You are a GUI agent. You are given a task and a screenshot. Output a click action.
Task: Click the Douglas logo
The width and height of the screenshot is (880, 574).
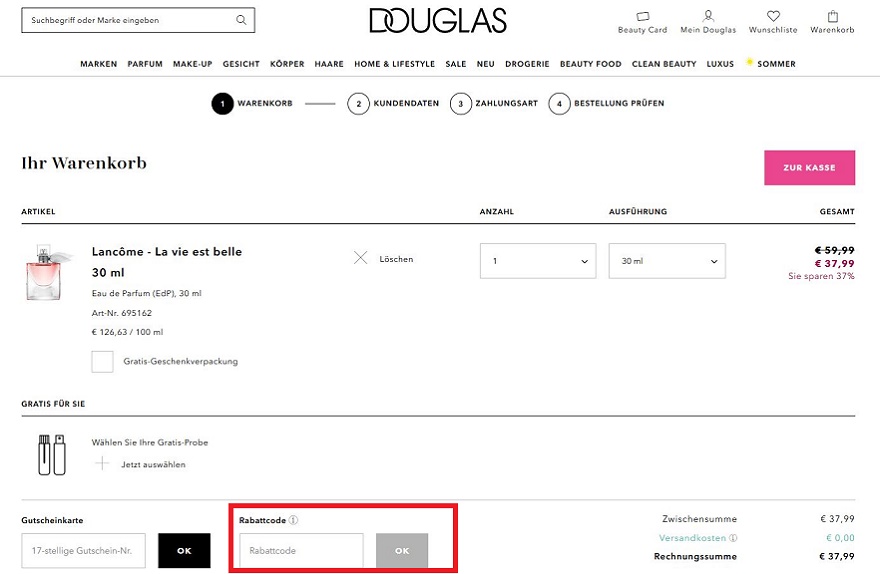click(438, 21)
